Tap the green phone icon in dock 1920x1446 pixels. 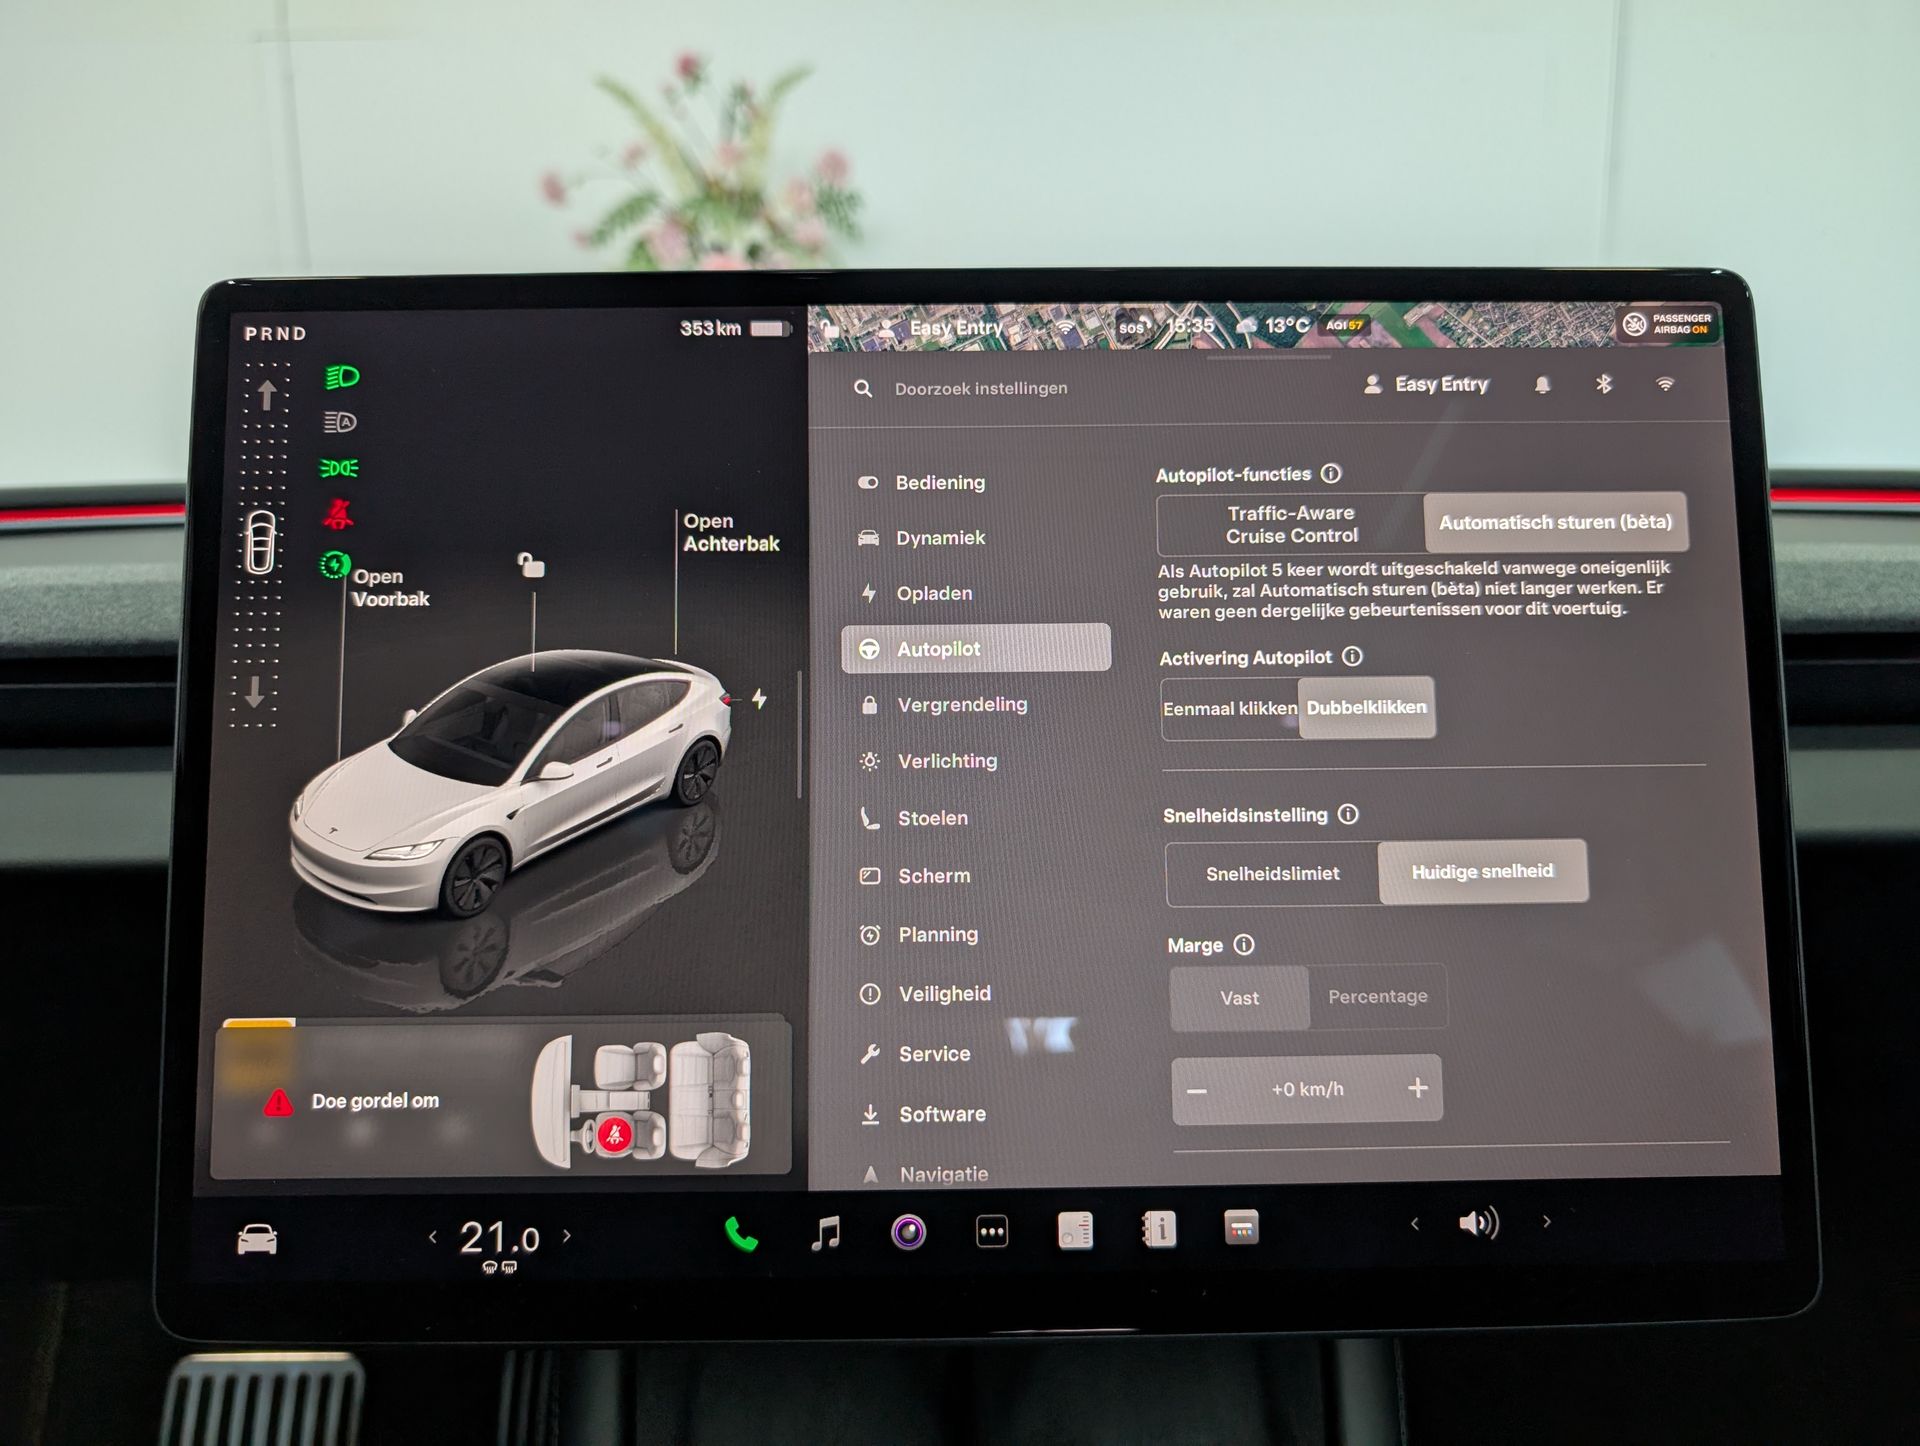pos(740,1234)
